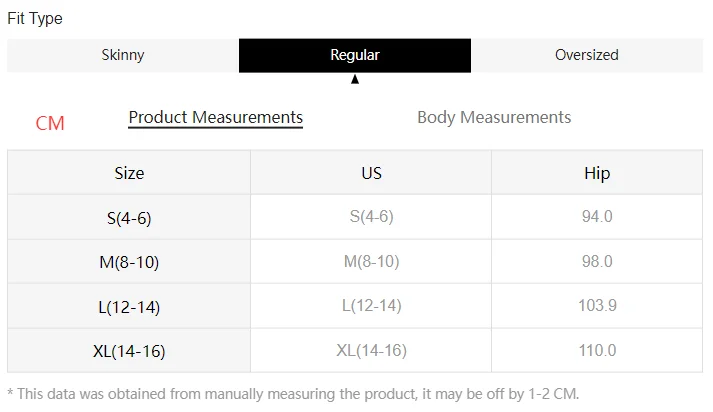The height and width of the screenshot is (412, 713).
Task: Click the Hip column header
Action: pyautogui.click(x=597, y=173)
